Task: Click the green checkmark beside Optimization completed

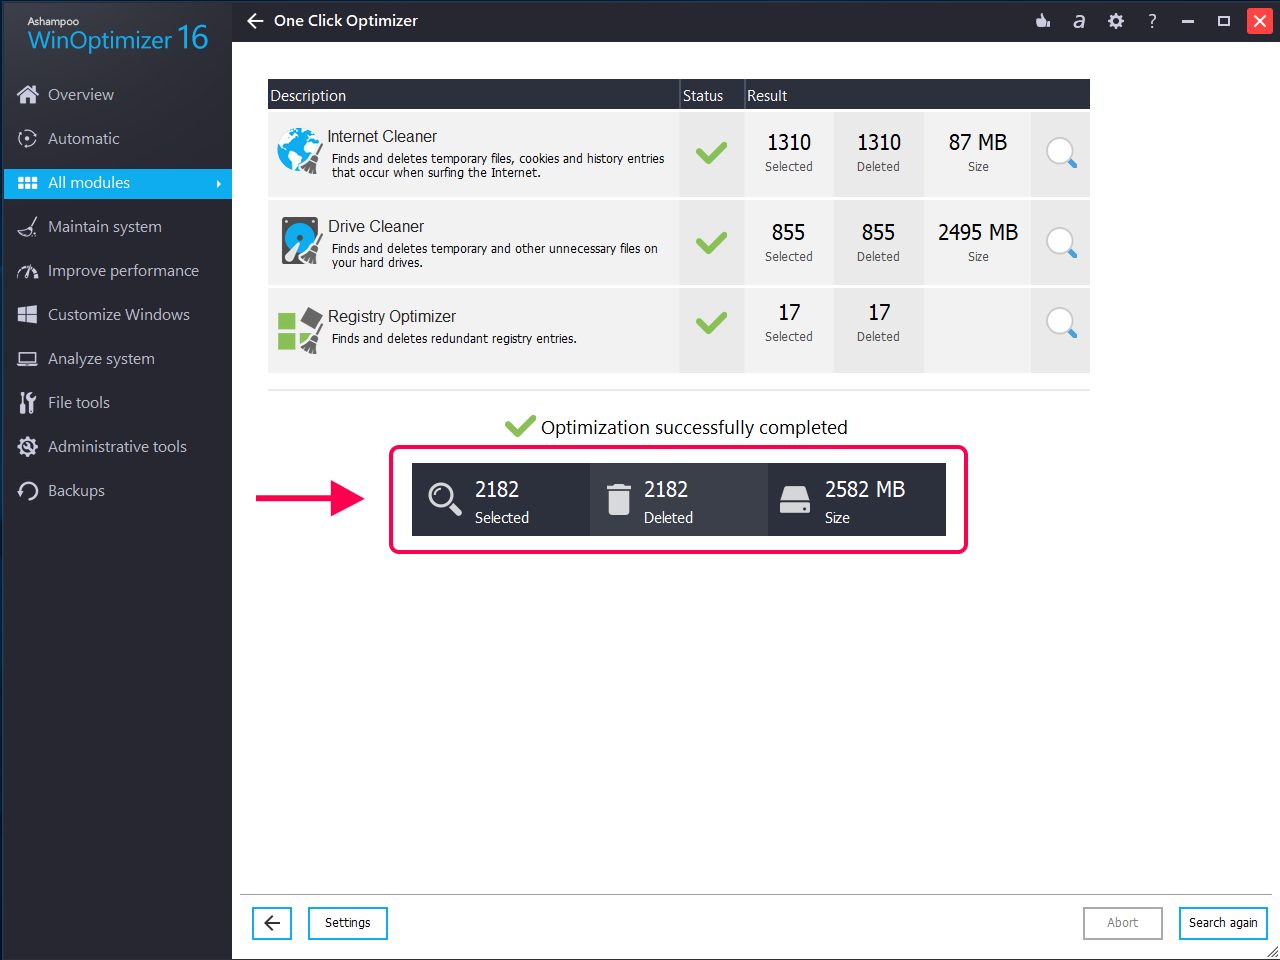Action: 520,427
